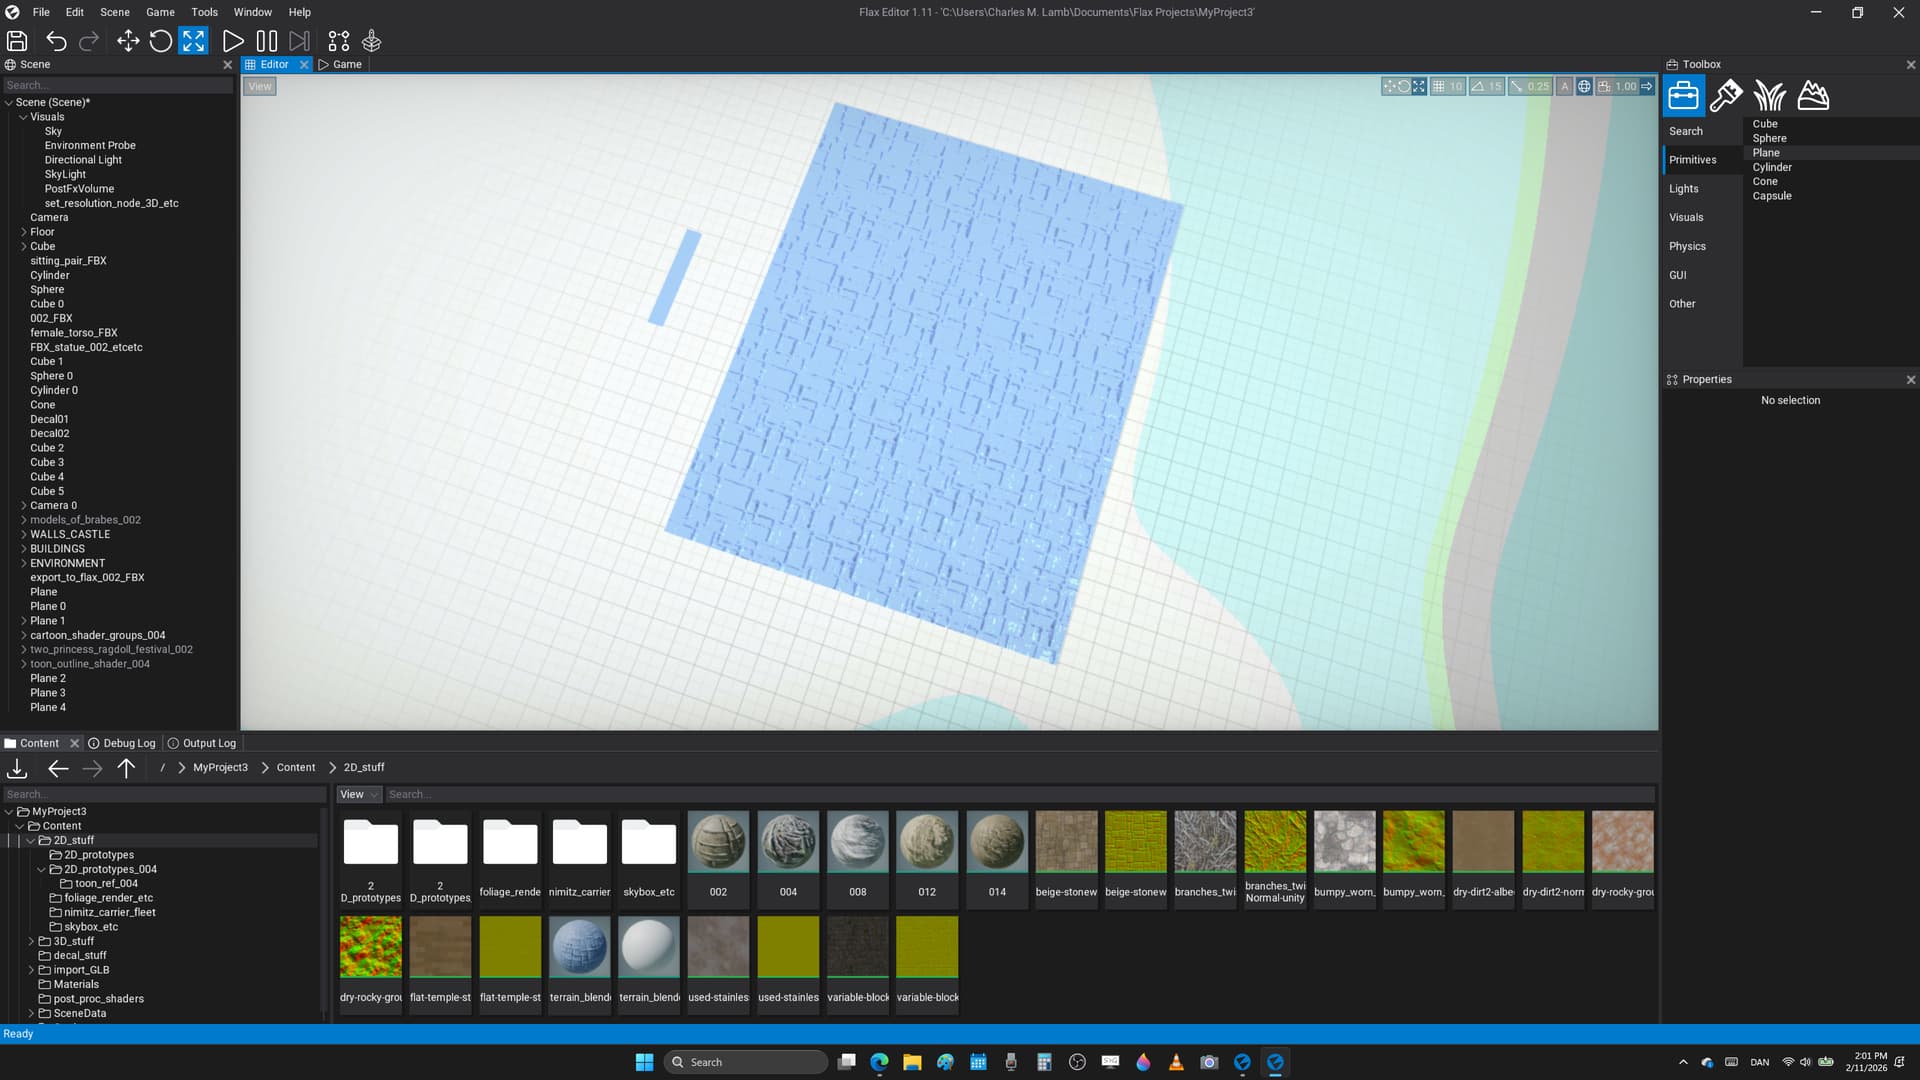Navigate up one folder in Content browser
The width and height of the screenshot is (1920, 1080).
126,768
